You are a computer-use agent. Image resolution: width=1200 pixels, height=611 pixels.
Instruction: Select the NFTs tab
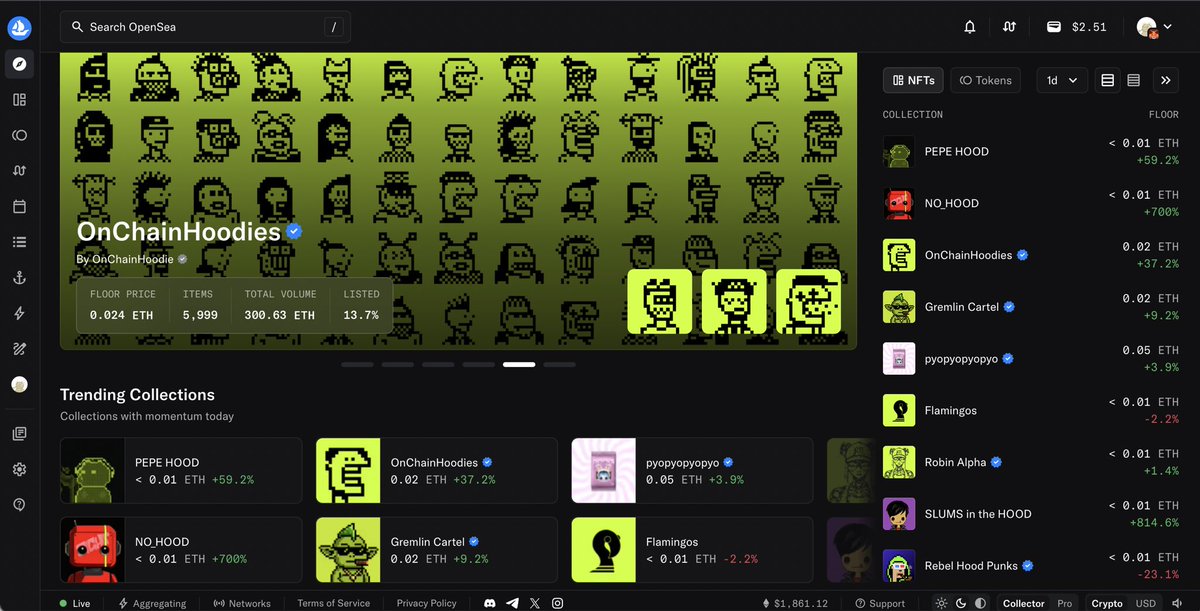913,80
